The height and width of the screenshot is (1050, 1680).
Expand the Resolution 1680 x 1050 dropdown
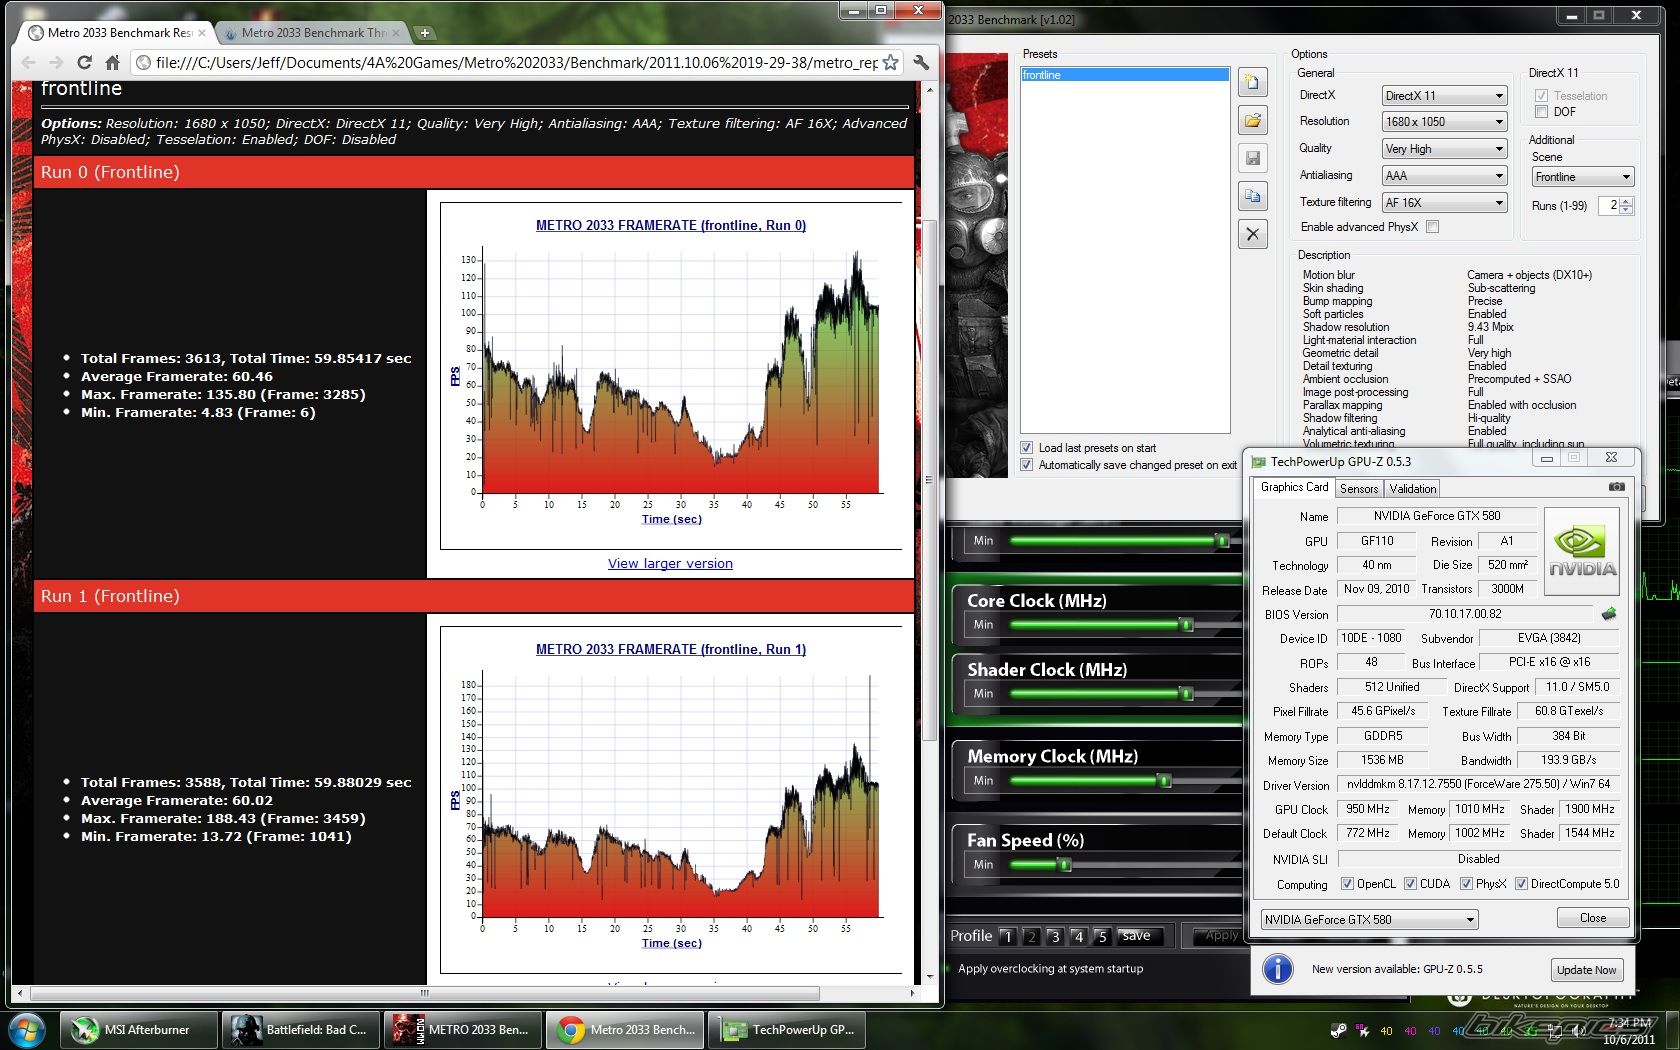pyautogui.click(x=1444, y=122)
